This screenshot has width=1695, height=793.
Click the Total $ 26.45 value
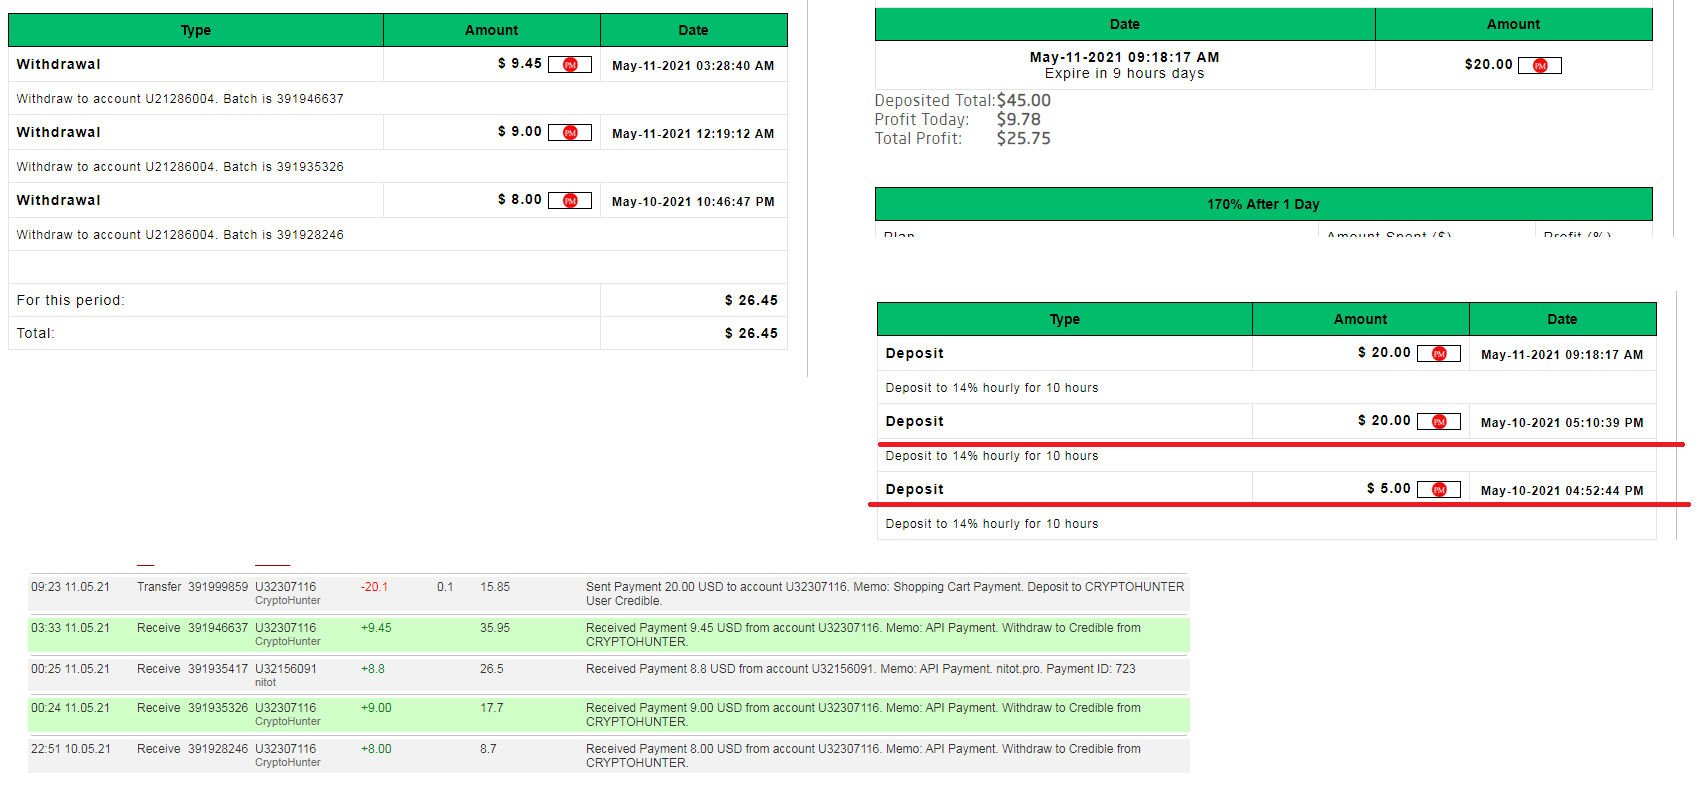click(751, 333)
